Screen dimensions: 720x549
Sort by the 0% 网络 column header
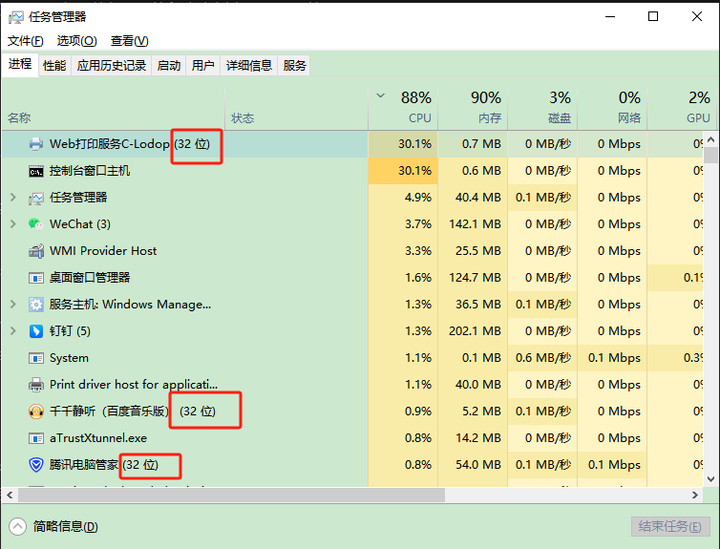pos(613,109)
